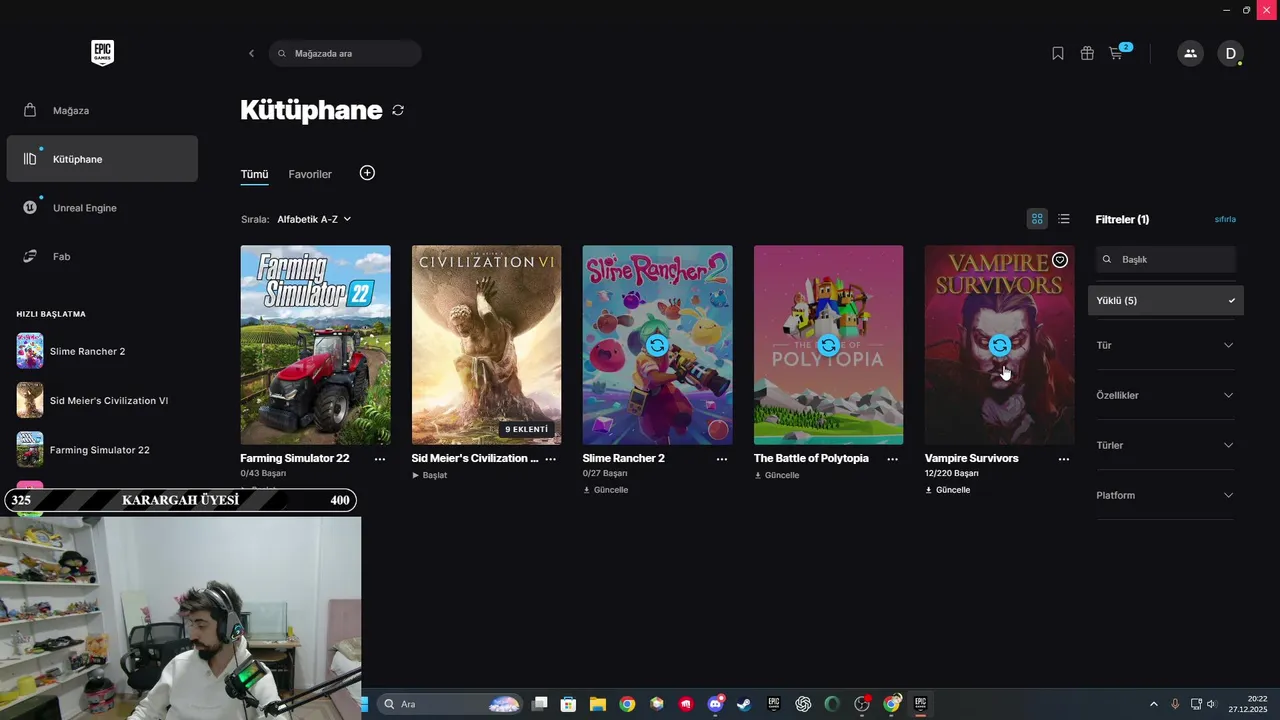Image resolution: width=1280 pixels, height=720 pixels.
Task: Toggle favorite heart on Vampire Survivors
Action: 1060,260
